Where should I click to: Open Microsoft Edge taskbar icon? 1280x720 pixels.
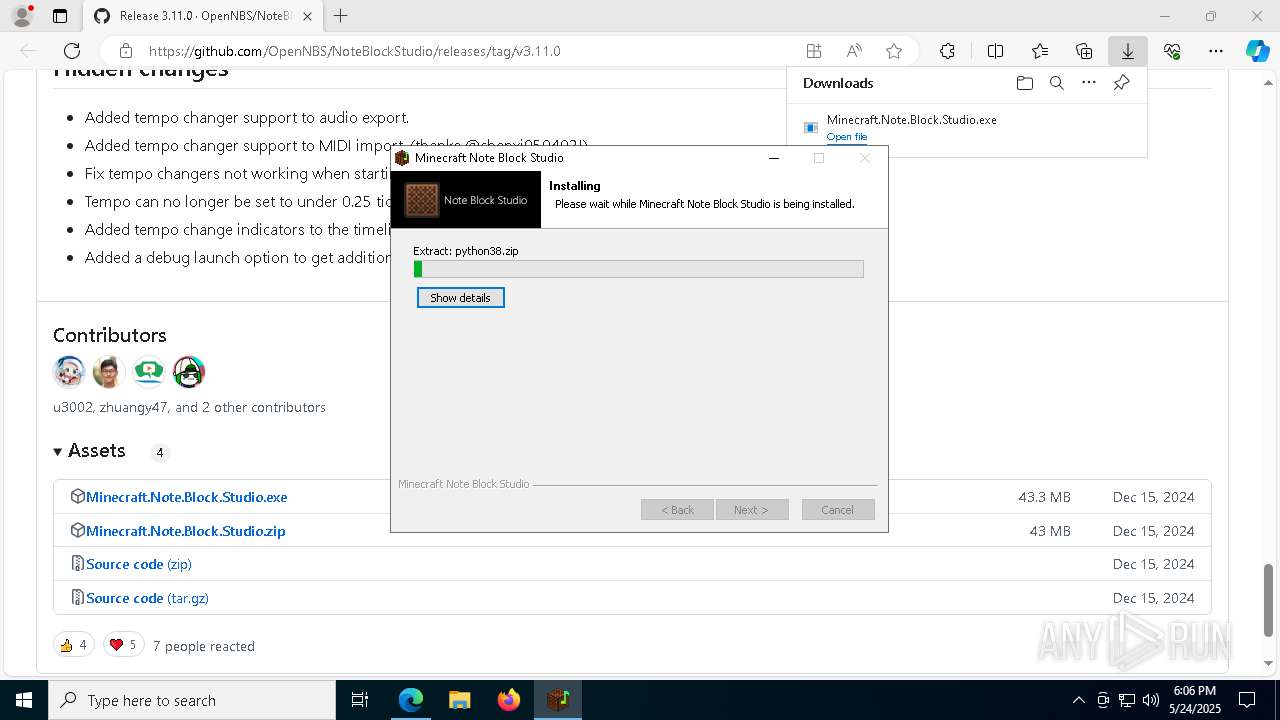[411, 700]
